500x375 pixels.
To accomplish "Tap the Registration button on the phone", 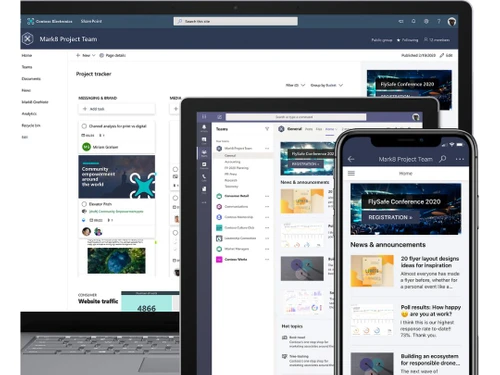I will point(390,217).
